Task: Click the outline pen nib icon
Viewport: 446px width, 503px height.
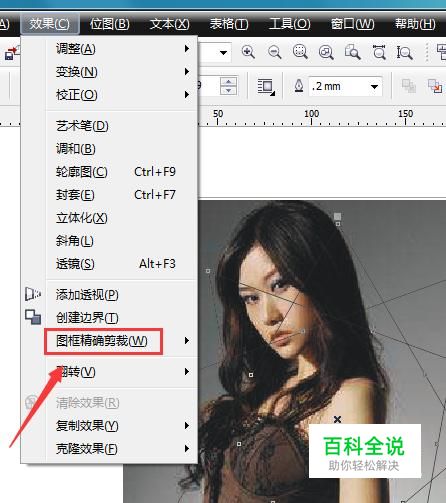Action: (x=299, y=86)
